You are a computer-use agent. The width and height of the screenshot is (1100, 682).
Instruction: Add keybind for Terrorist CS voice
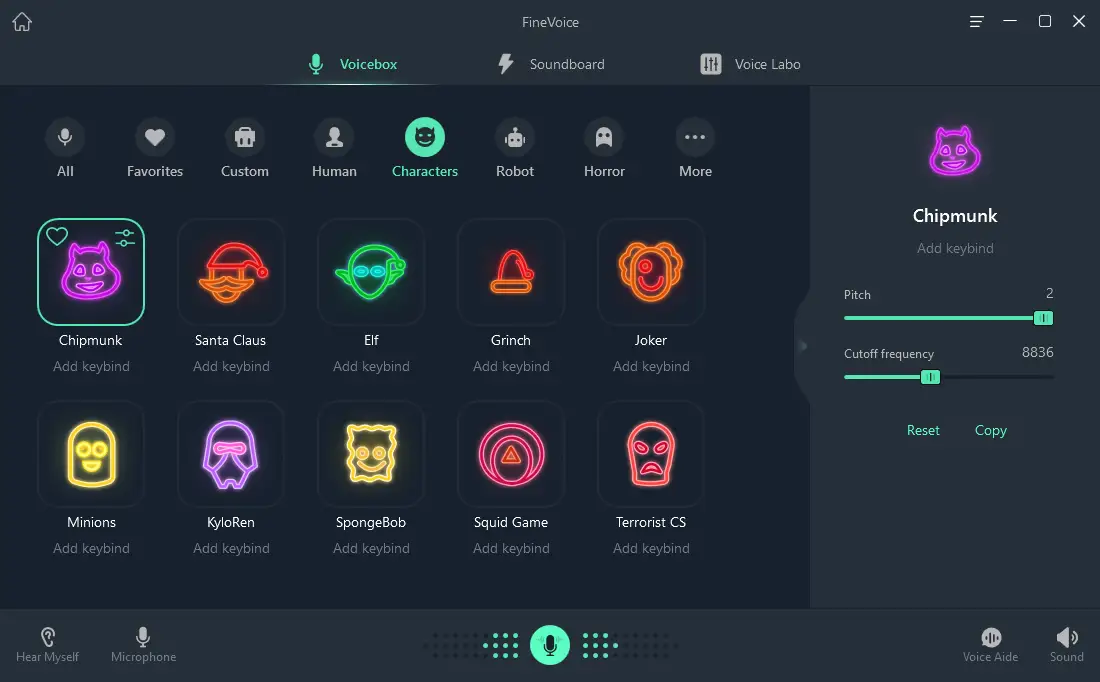[x=651, y=548]
